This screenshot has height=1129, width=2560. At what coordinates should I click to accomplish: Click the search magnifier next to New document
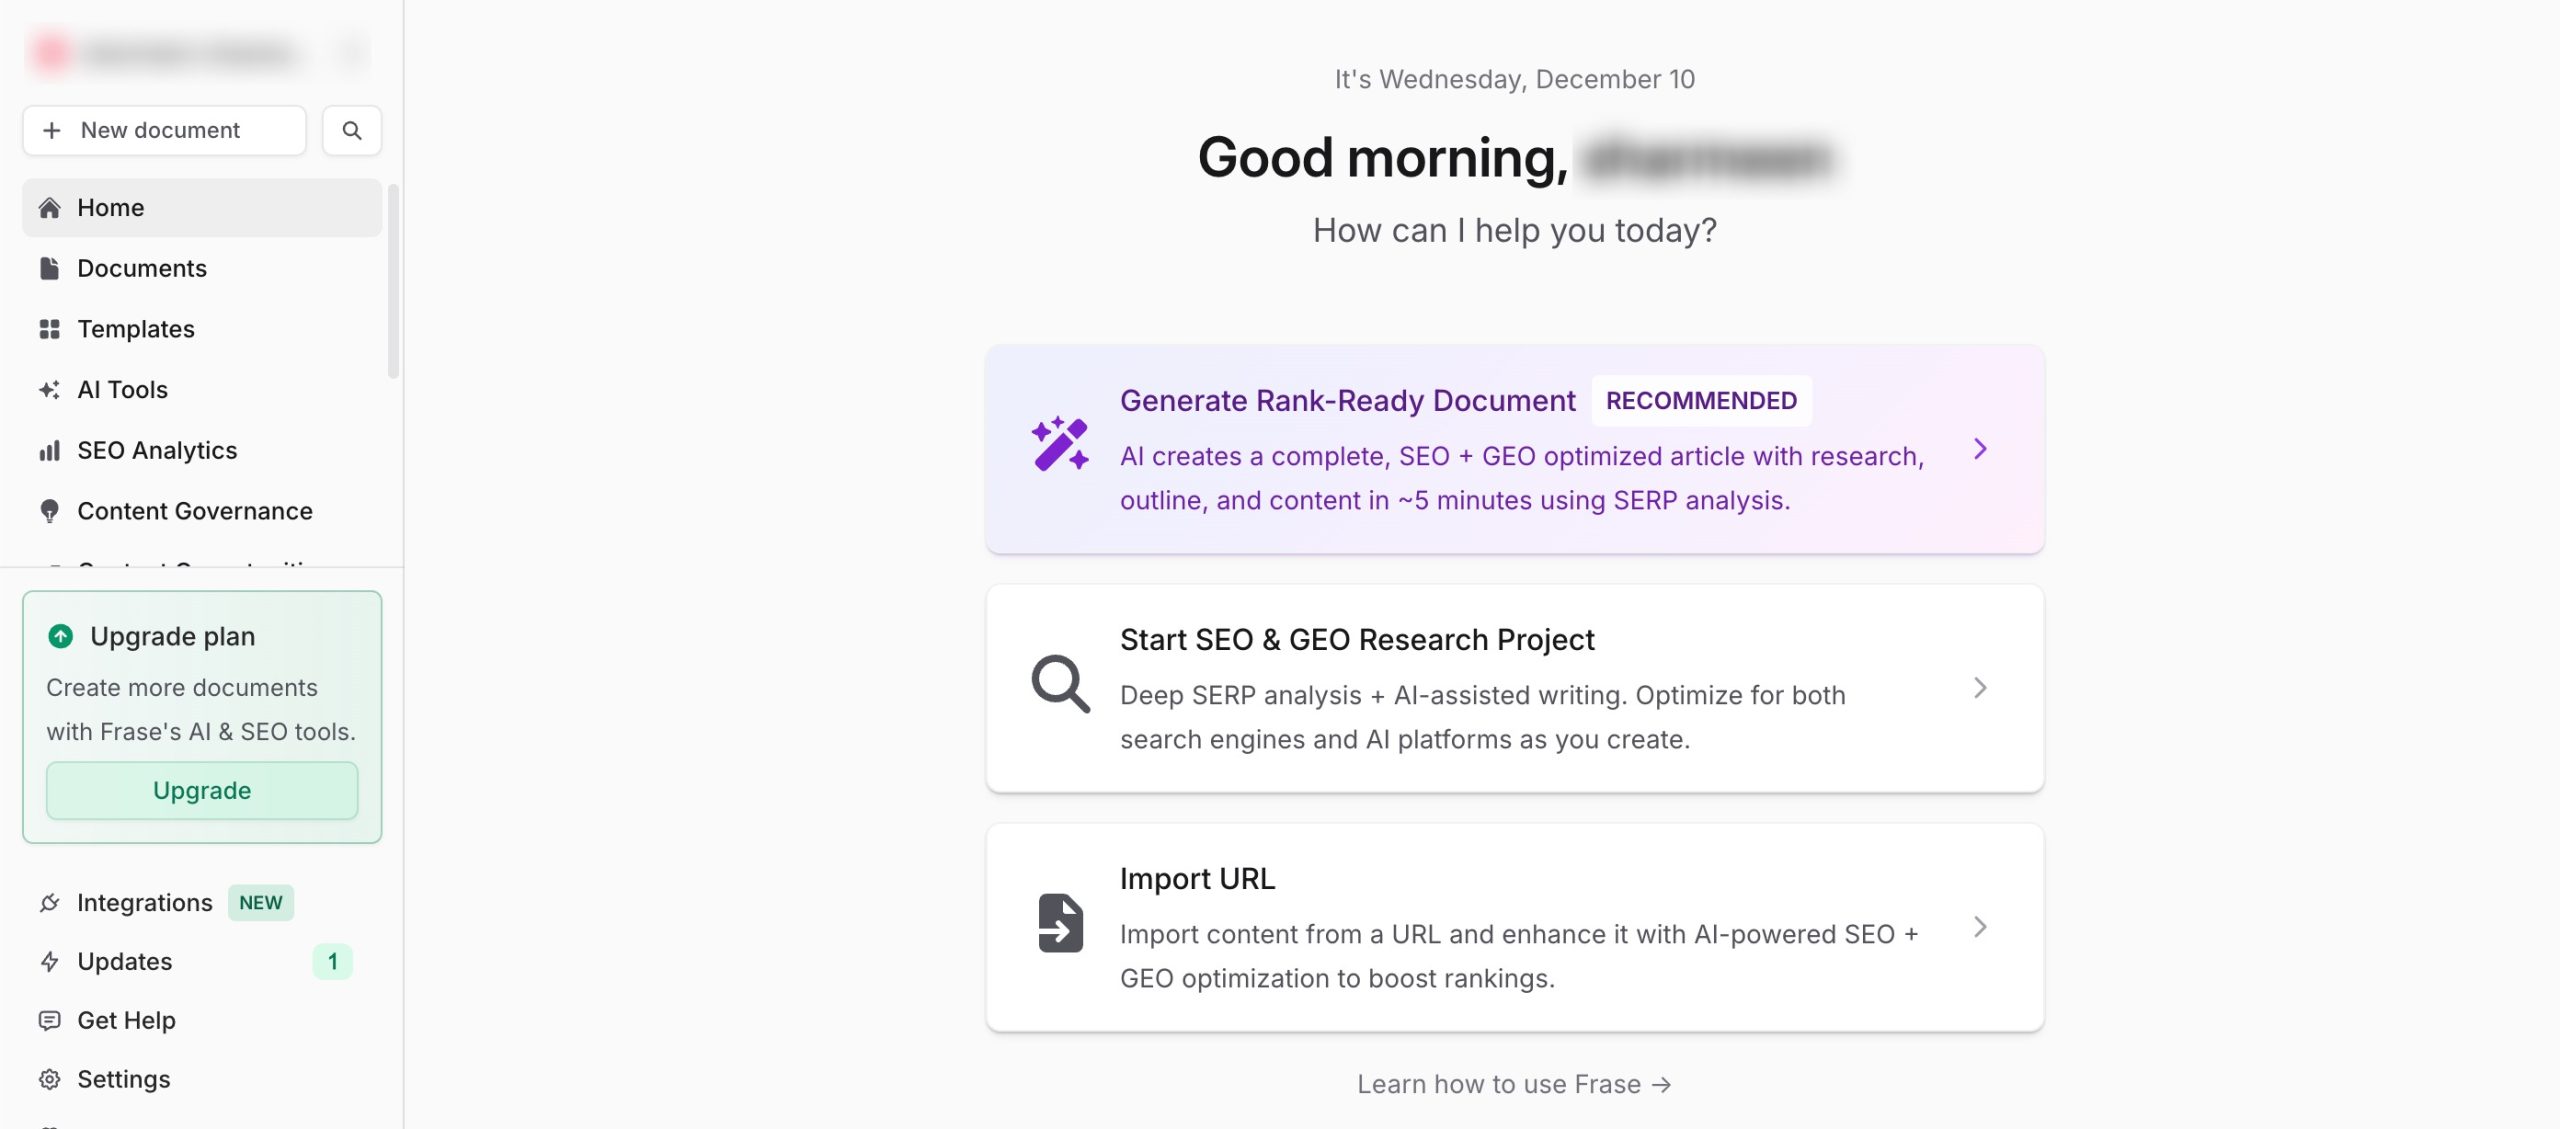[351, 130]
